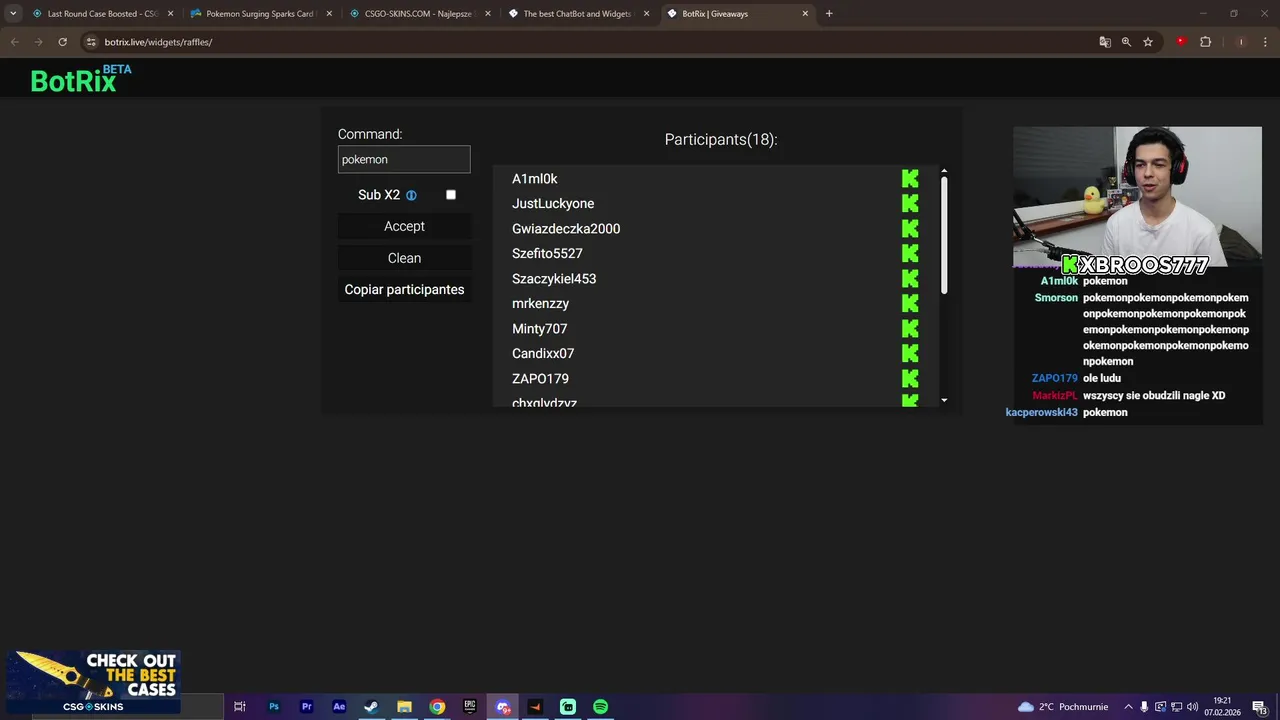Open File Explorer from the taskbar

point(404,707)
